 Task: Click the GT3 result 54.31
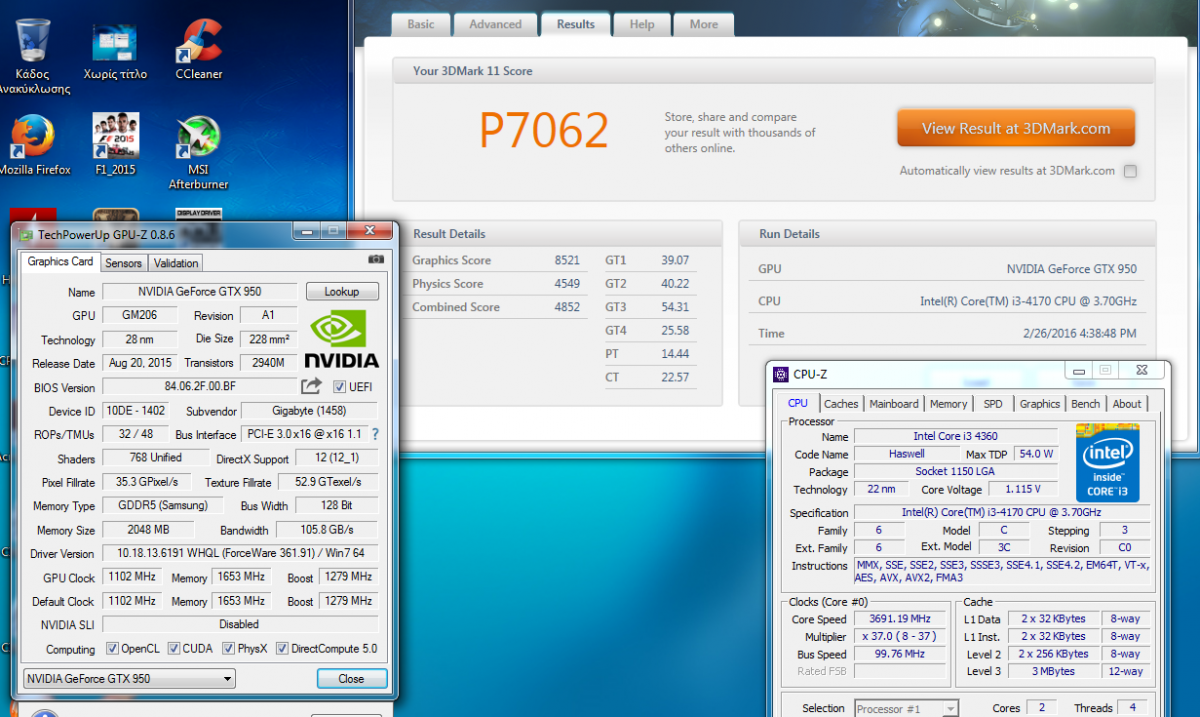pos(675,307)
